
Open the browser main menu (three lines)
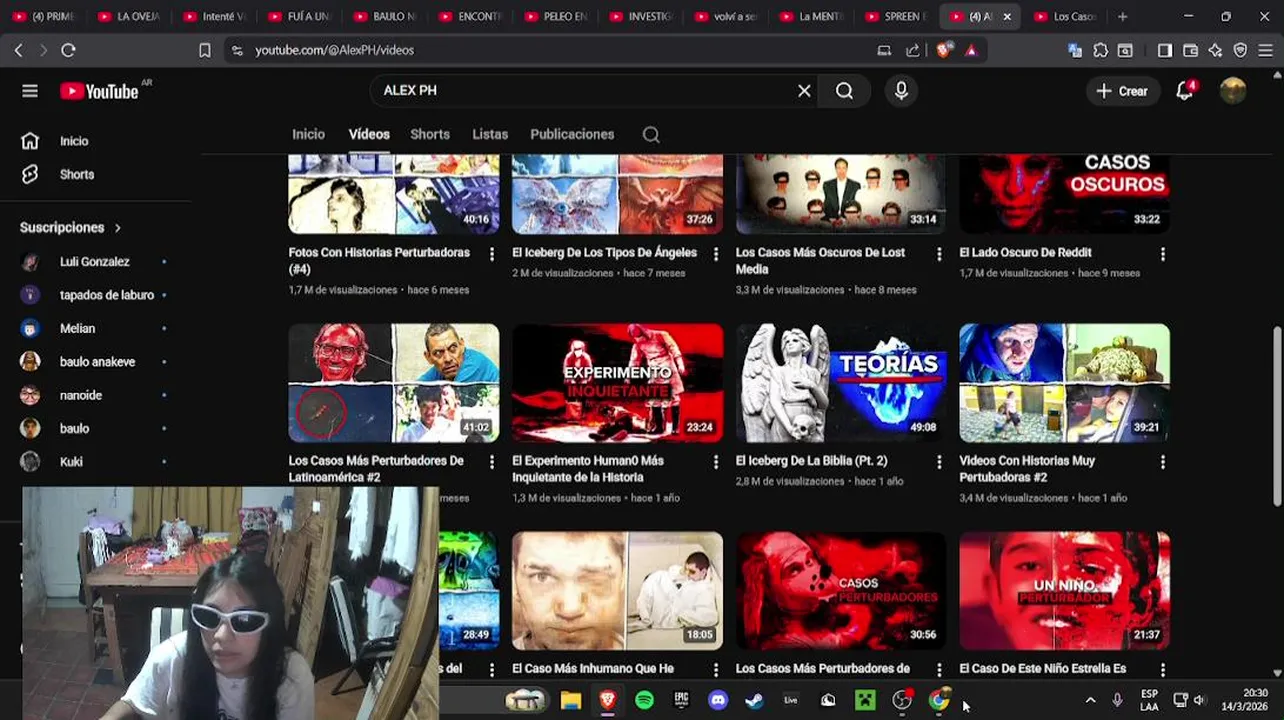click(x=1265, y=50)
